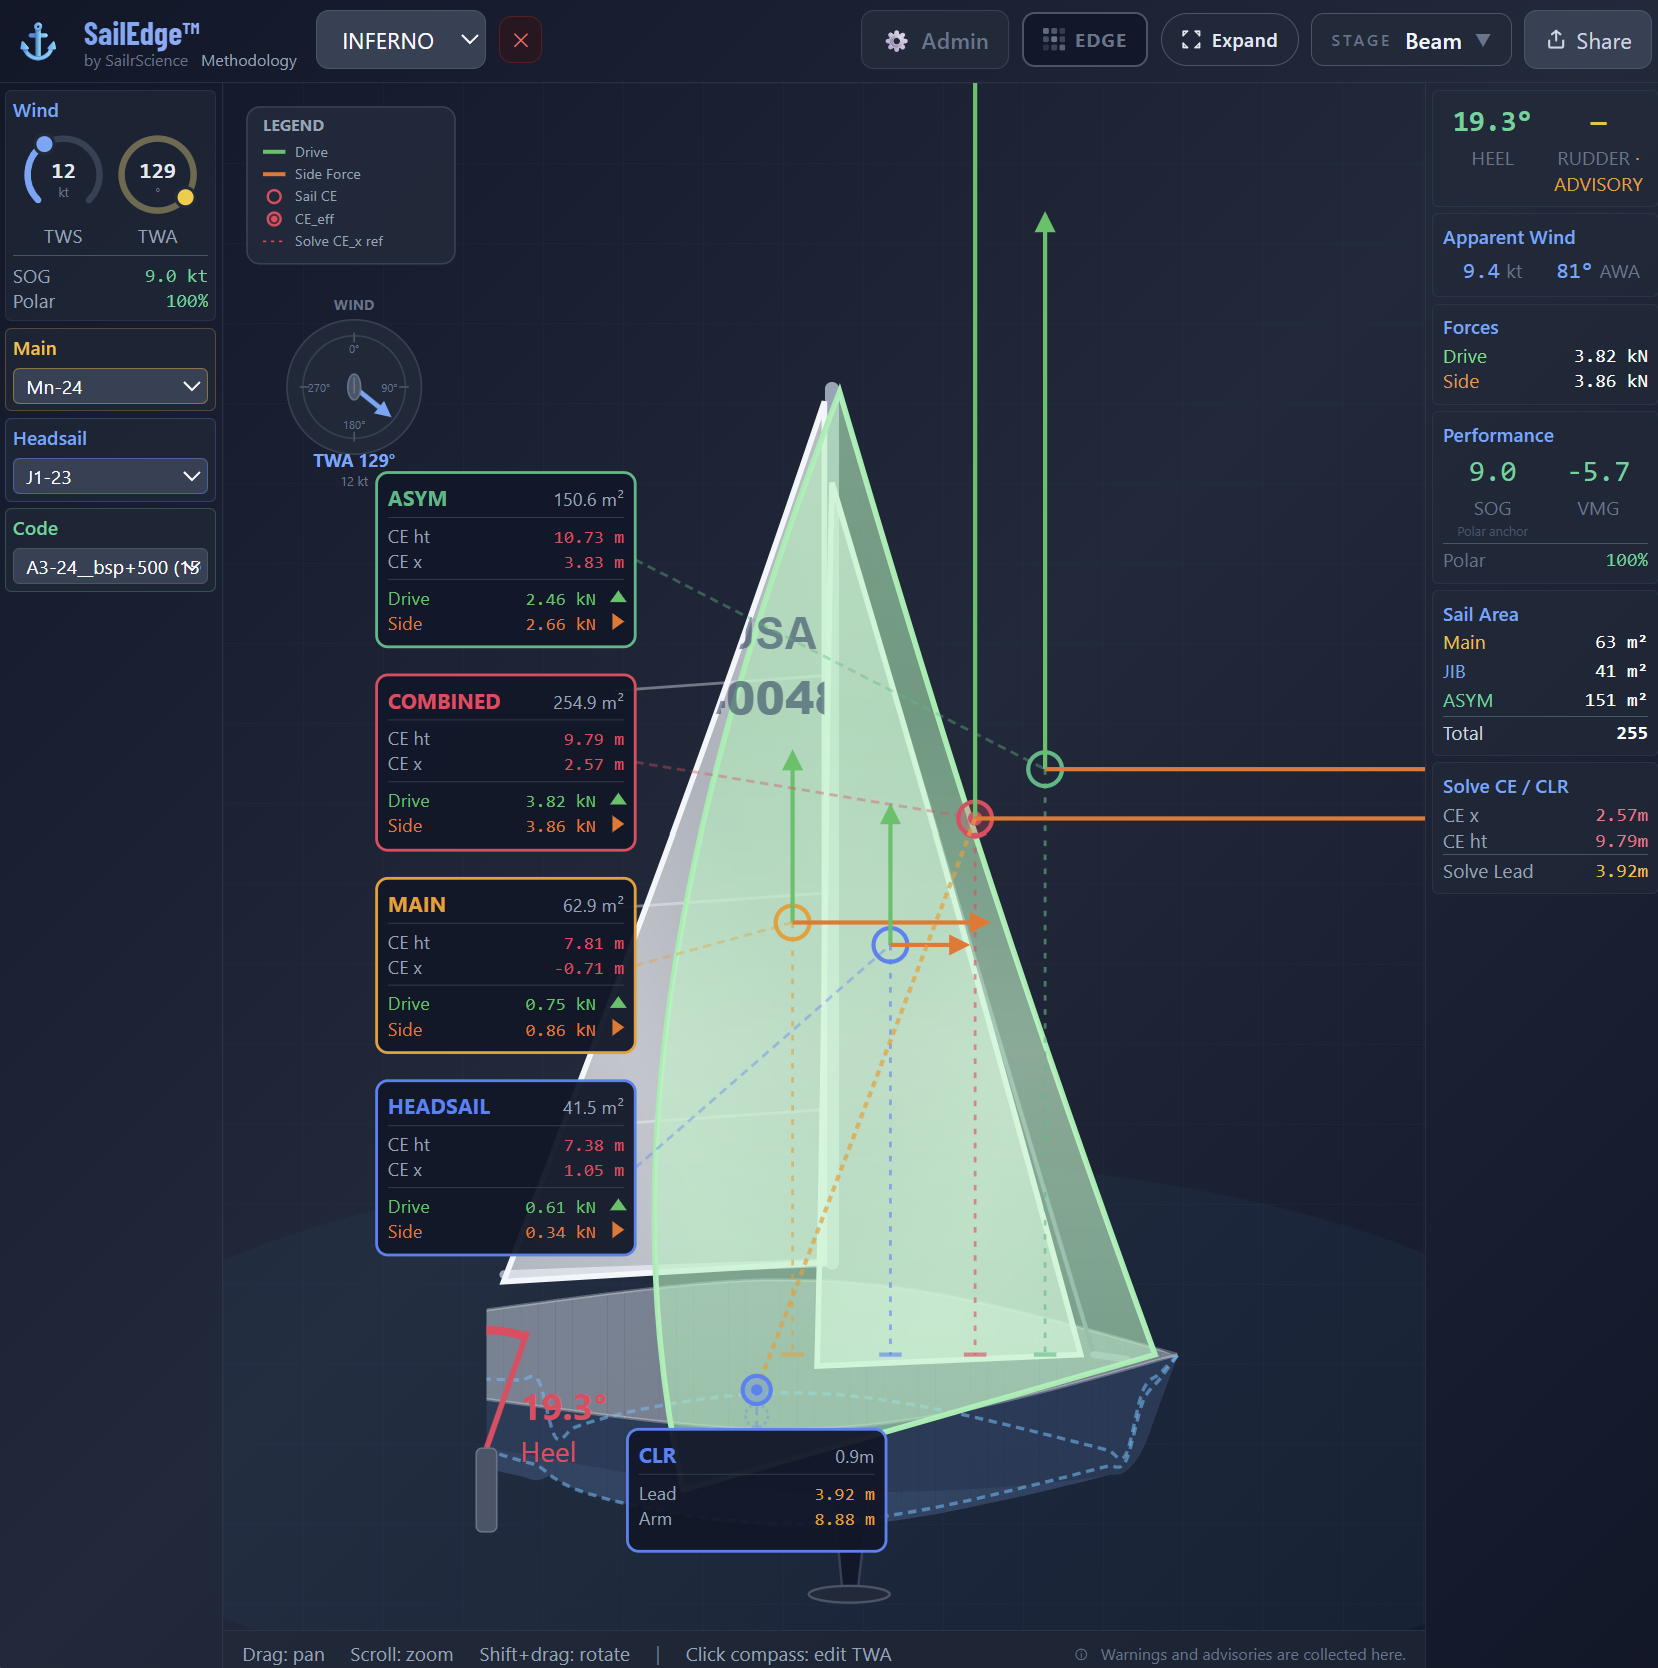Open the Methodology link

[249, 61]
